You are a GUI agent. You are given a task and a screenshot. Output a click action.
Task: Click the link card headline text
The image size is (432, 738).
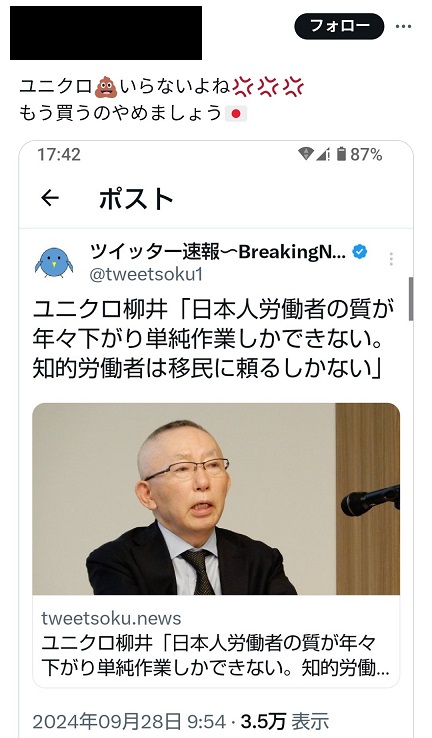(x=215, y=655)
